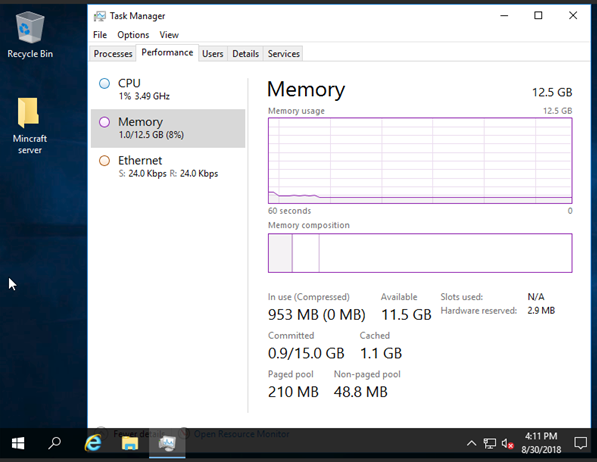The height and width of the screenshot is (462, 597).
Task: Select Ethernet S: 24.0 Kbps entry
Action: (168, 167)
